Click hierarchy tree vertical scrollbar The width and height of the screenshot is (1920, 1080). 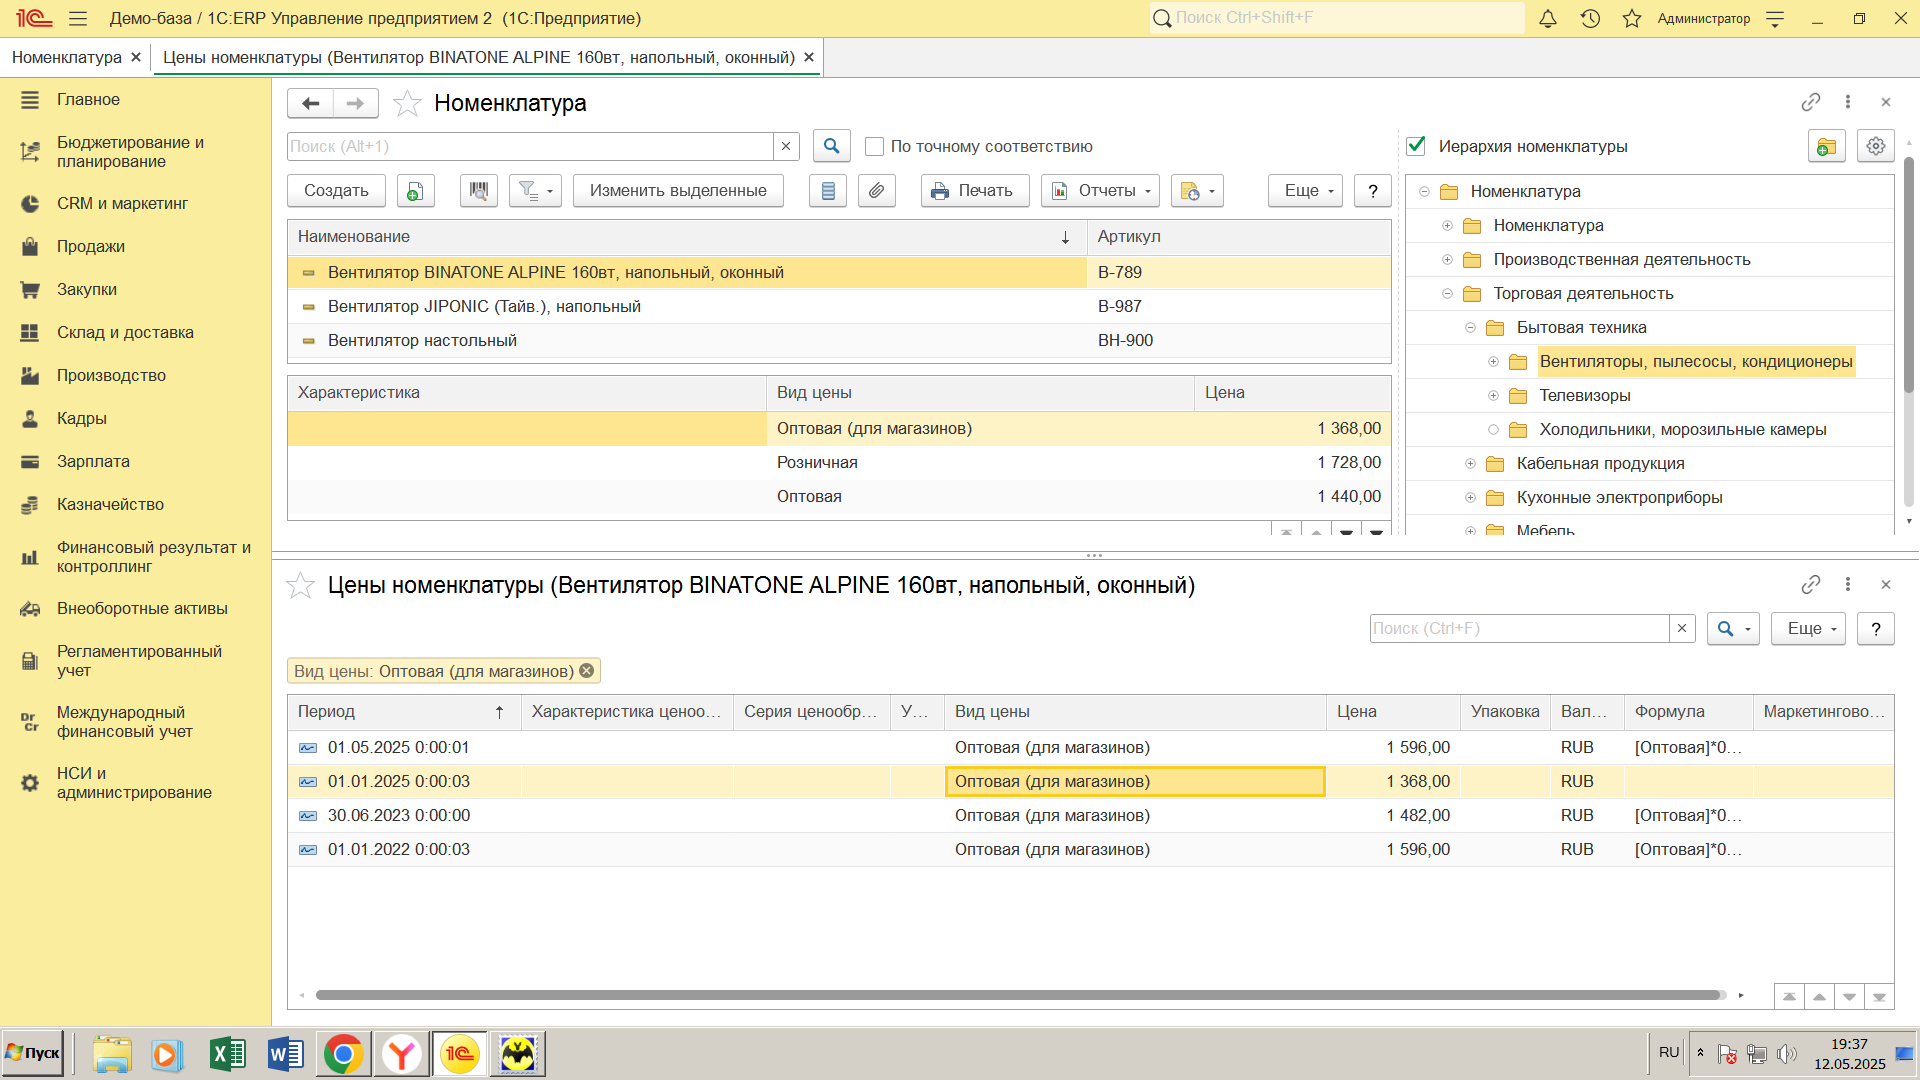click(1908, 275)
